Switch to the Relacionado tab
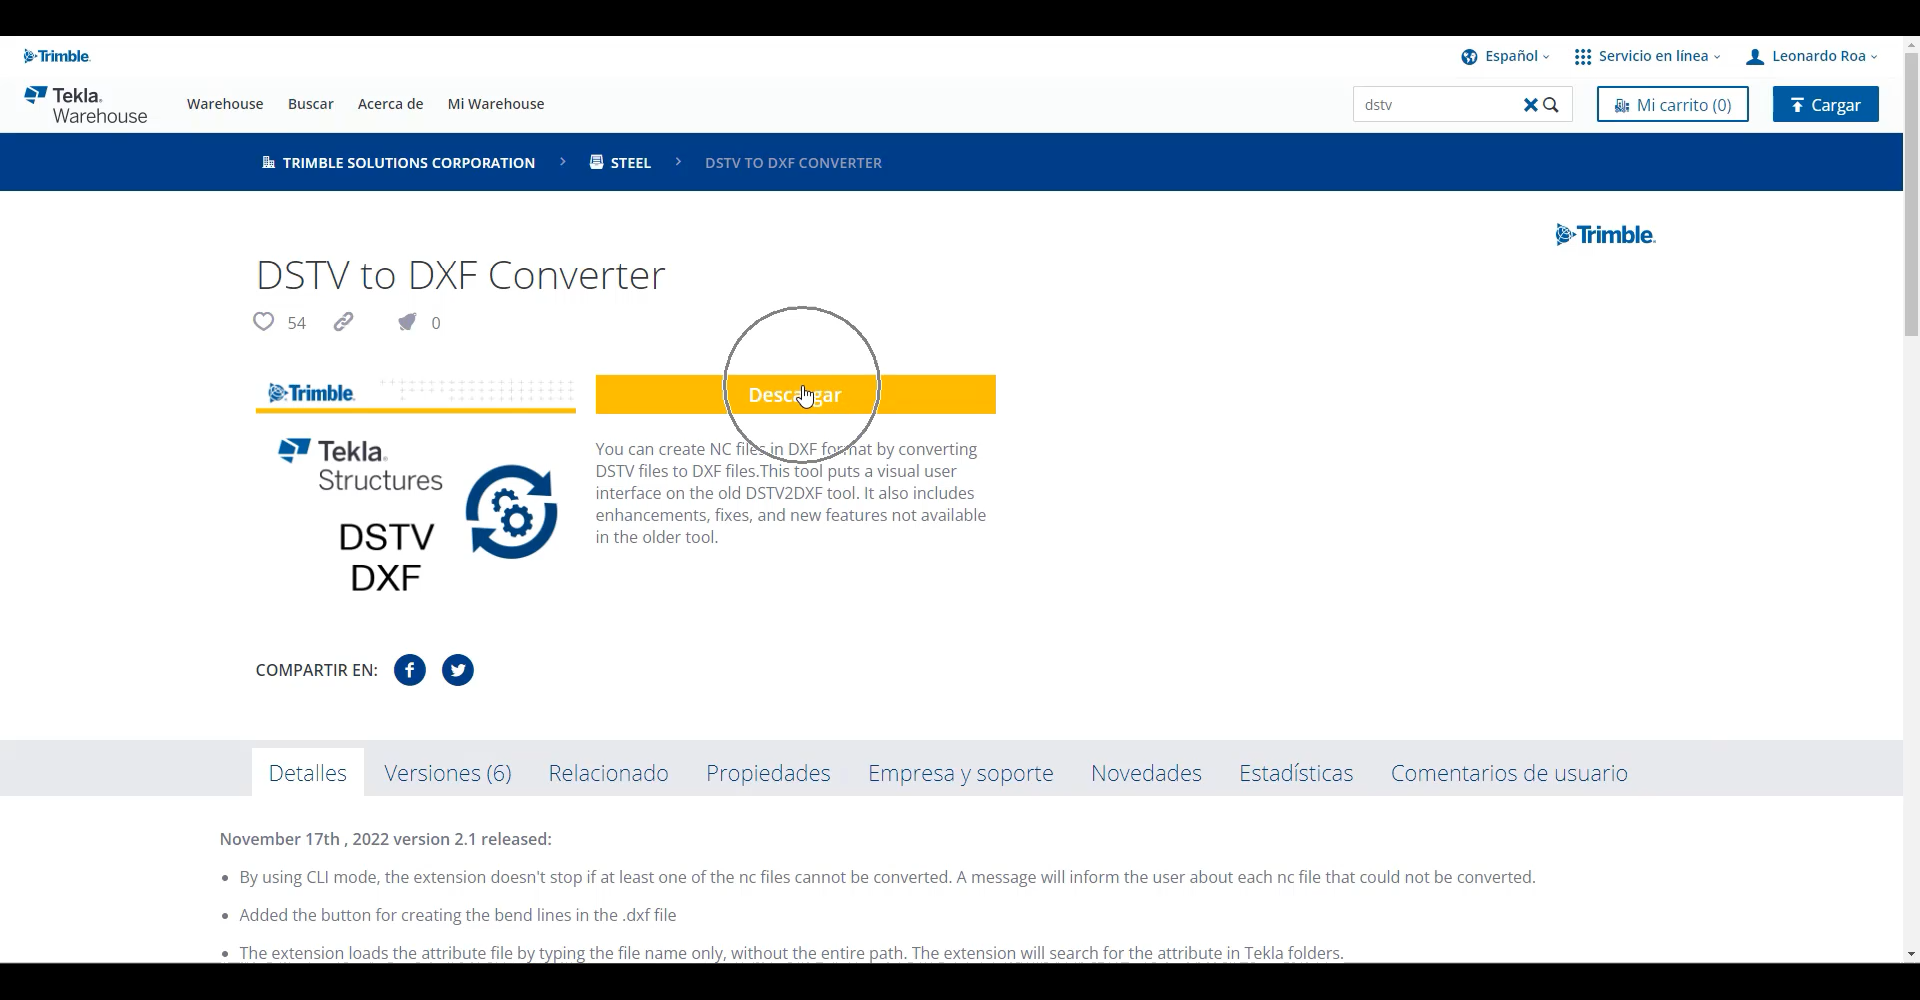Image resolution: width=1920 pixels, height=1000 pixels. click(608, 773)
